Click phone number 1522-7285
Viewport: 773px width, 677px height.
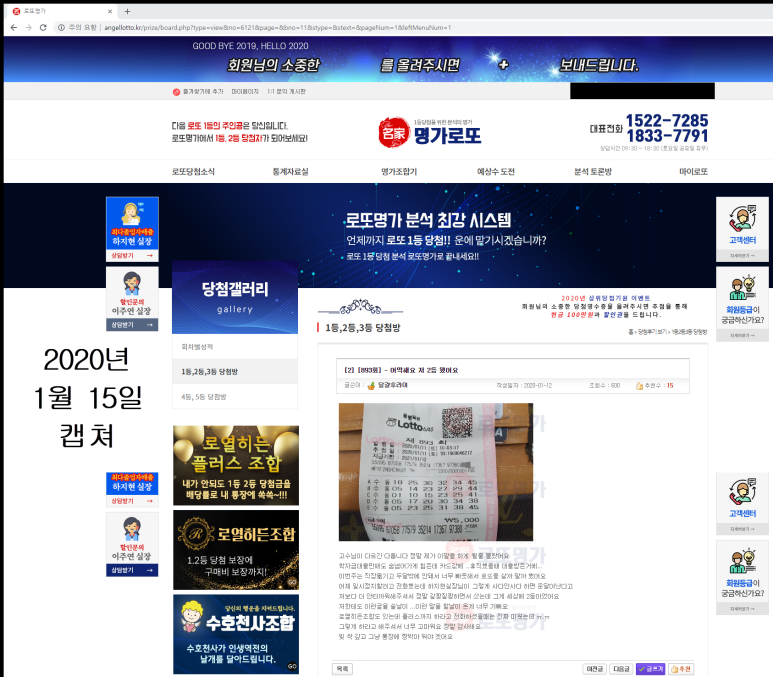(667, 120)
